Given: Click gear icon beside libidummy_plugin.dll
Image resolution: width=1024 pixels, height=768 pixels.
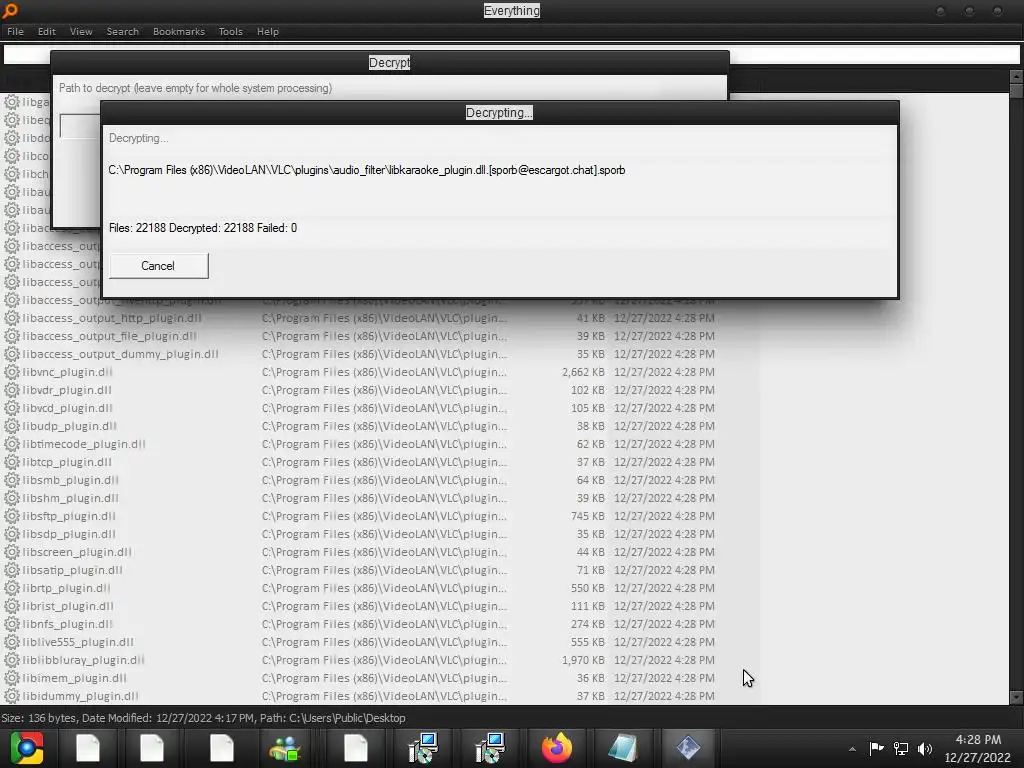Looking at the screenshot, I should (x=12, y=696).
